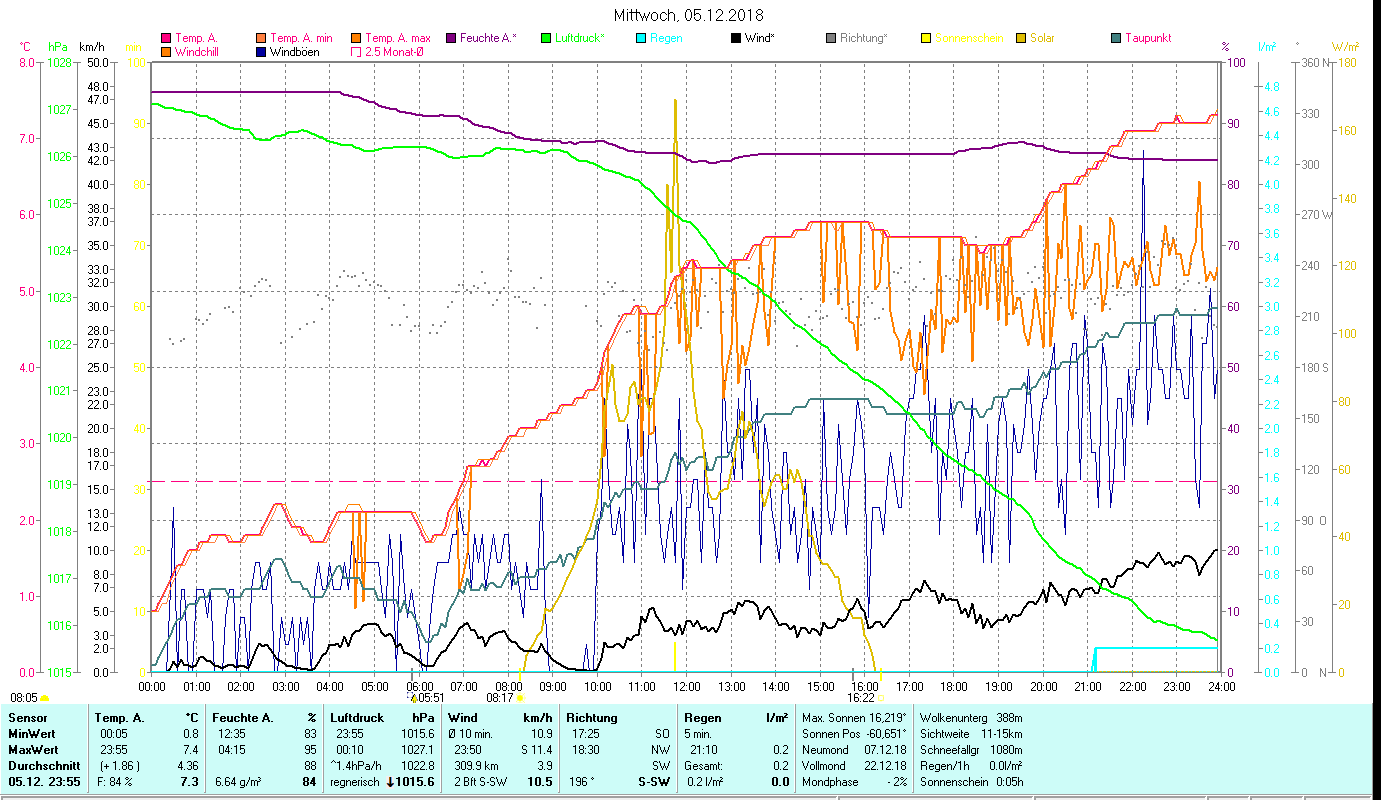Click the Temp. A. pink legend swatch
Viewport: 1381px width, 800px height.
coord(166,38)
